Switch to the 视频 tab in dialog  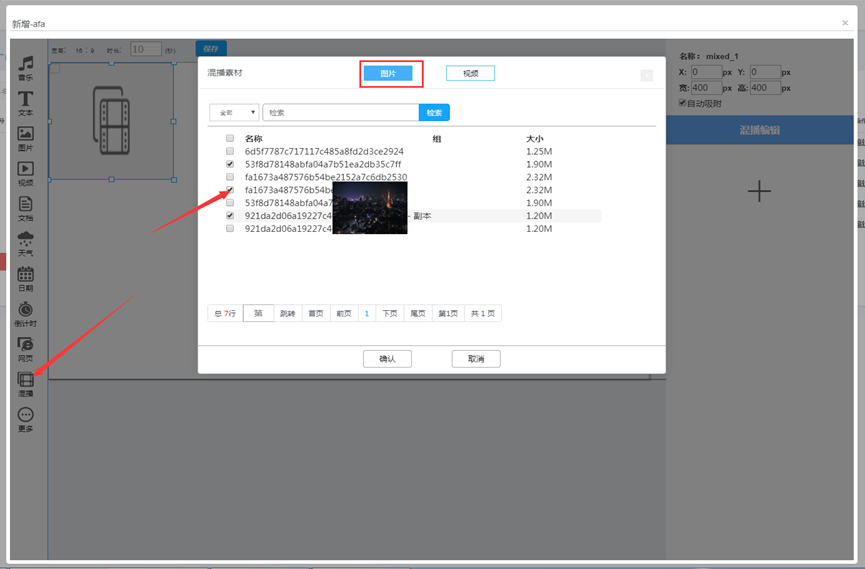coord(470,73)
